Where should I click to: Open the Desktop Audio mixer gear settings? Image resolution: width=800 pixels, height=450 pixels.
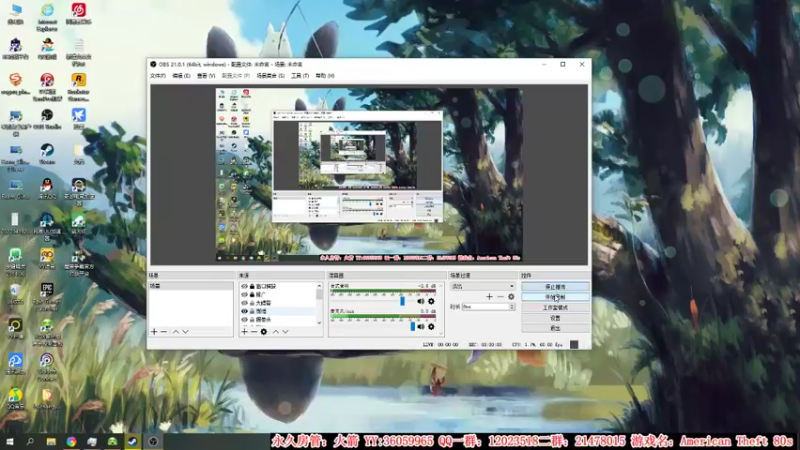tap(431, 302)
